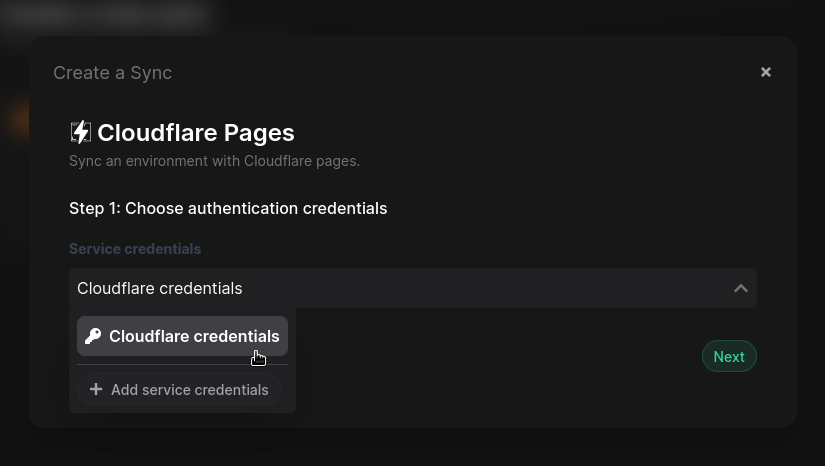Click the plus icon for adding credentials
The height and width of the screenshot is (466, 825).
[96, 389]
